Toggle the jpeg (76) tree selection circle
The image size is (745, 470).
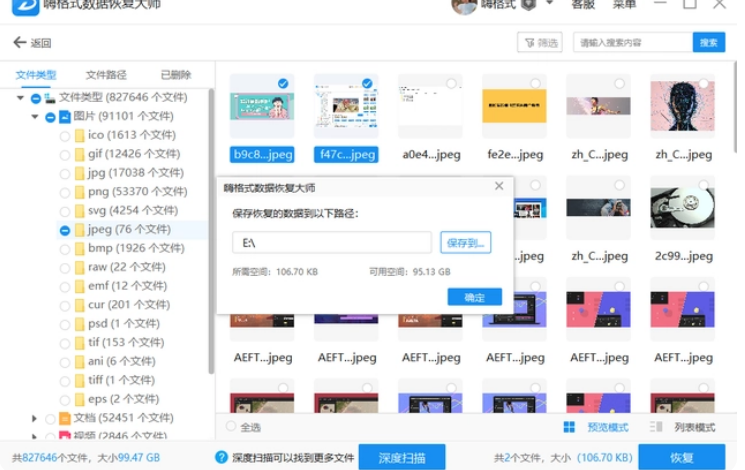point(65,230)
